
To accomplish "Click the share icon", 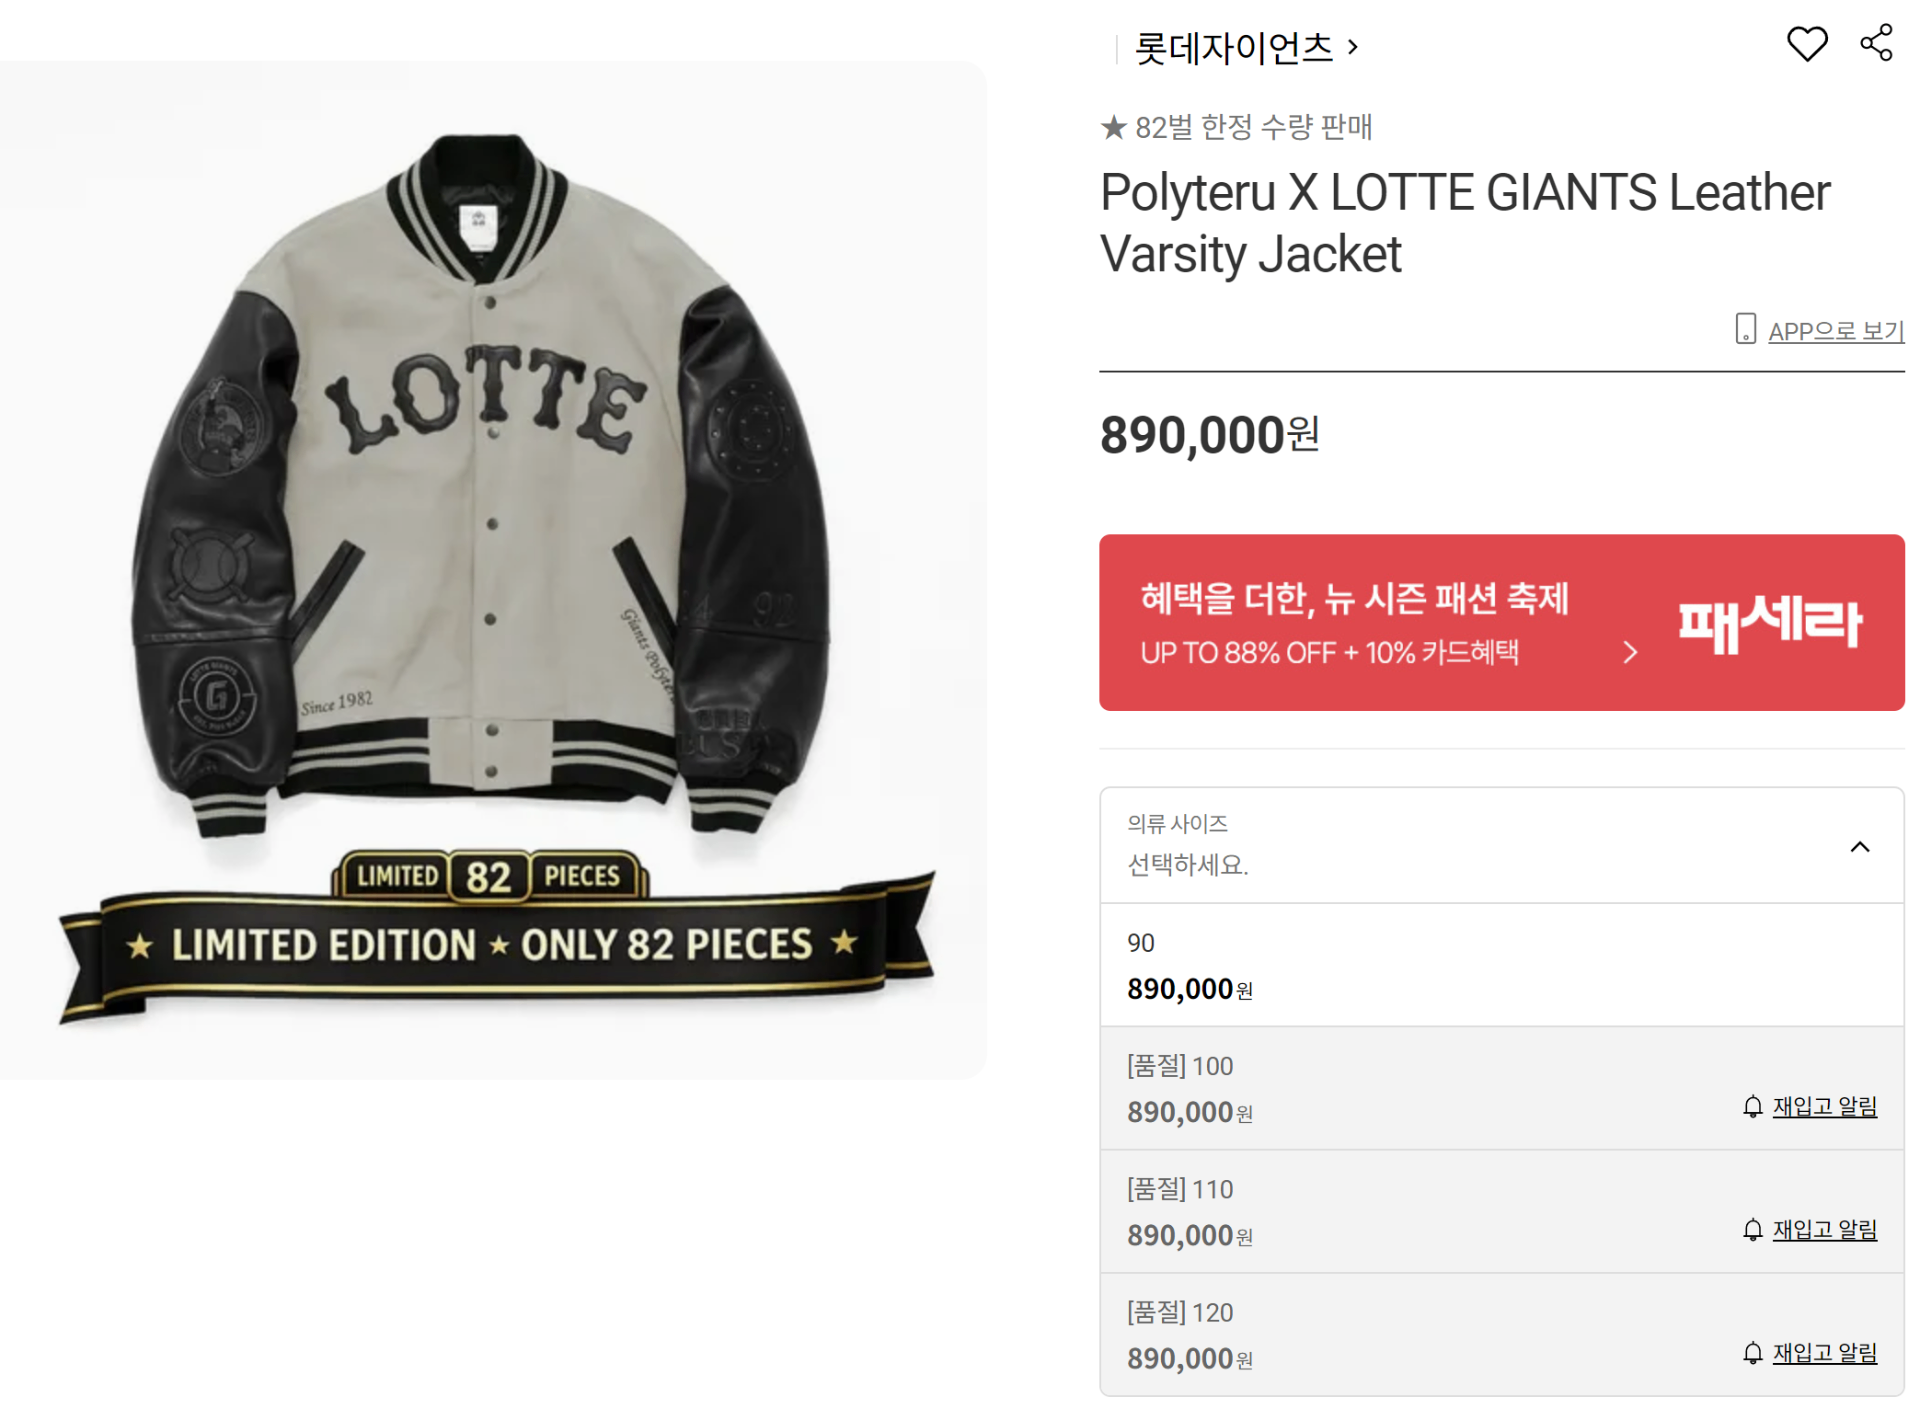I will coord(1876,43).
